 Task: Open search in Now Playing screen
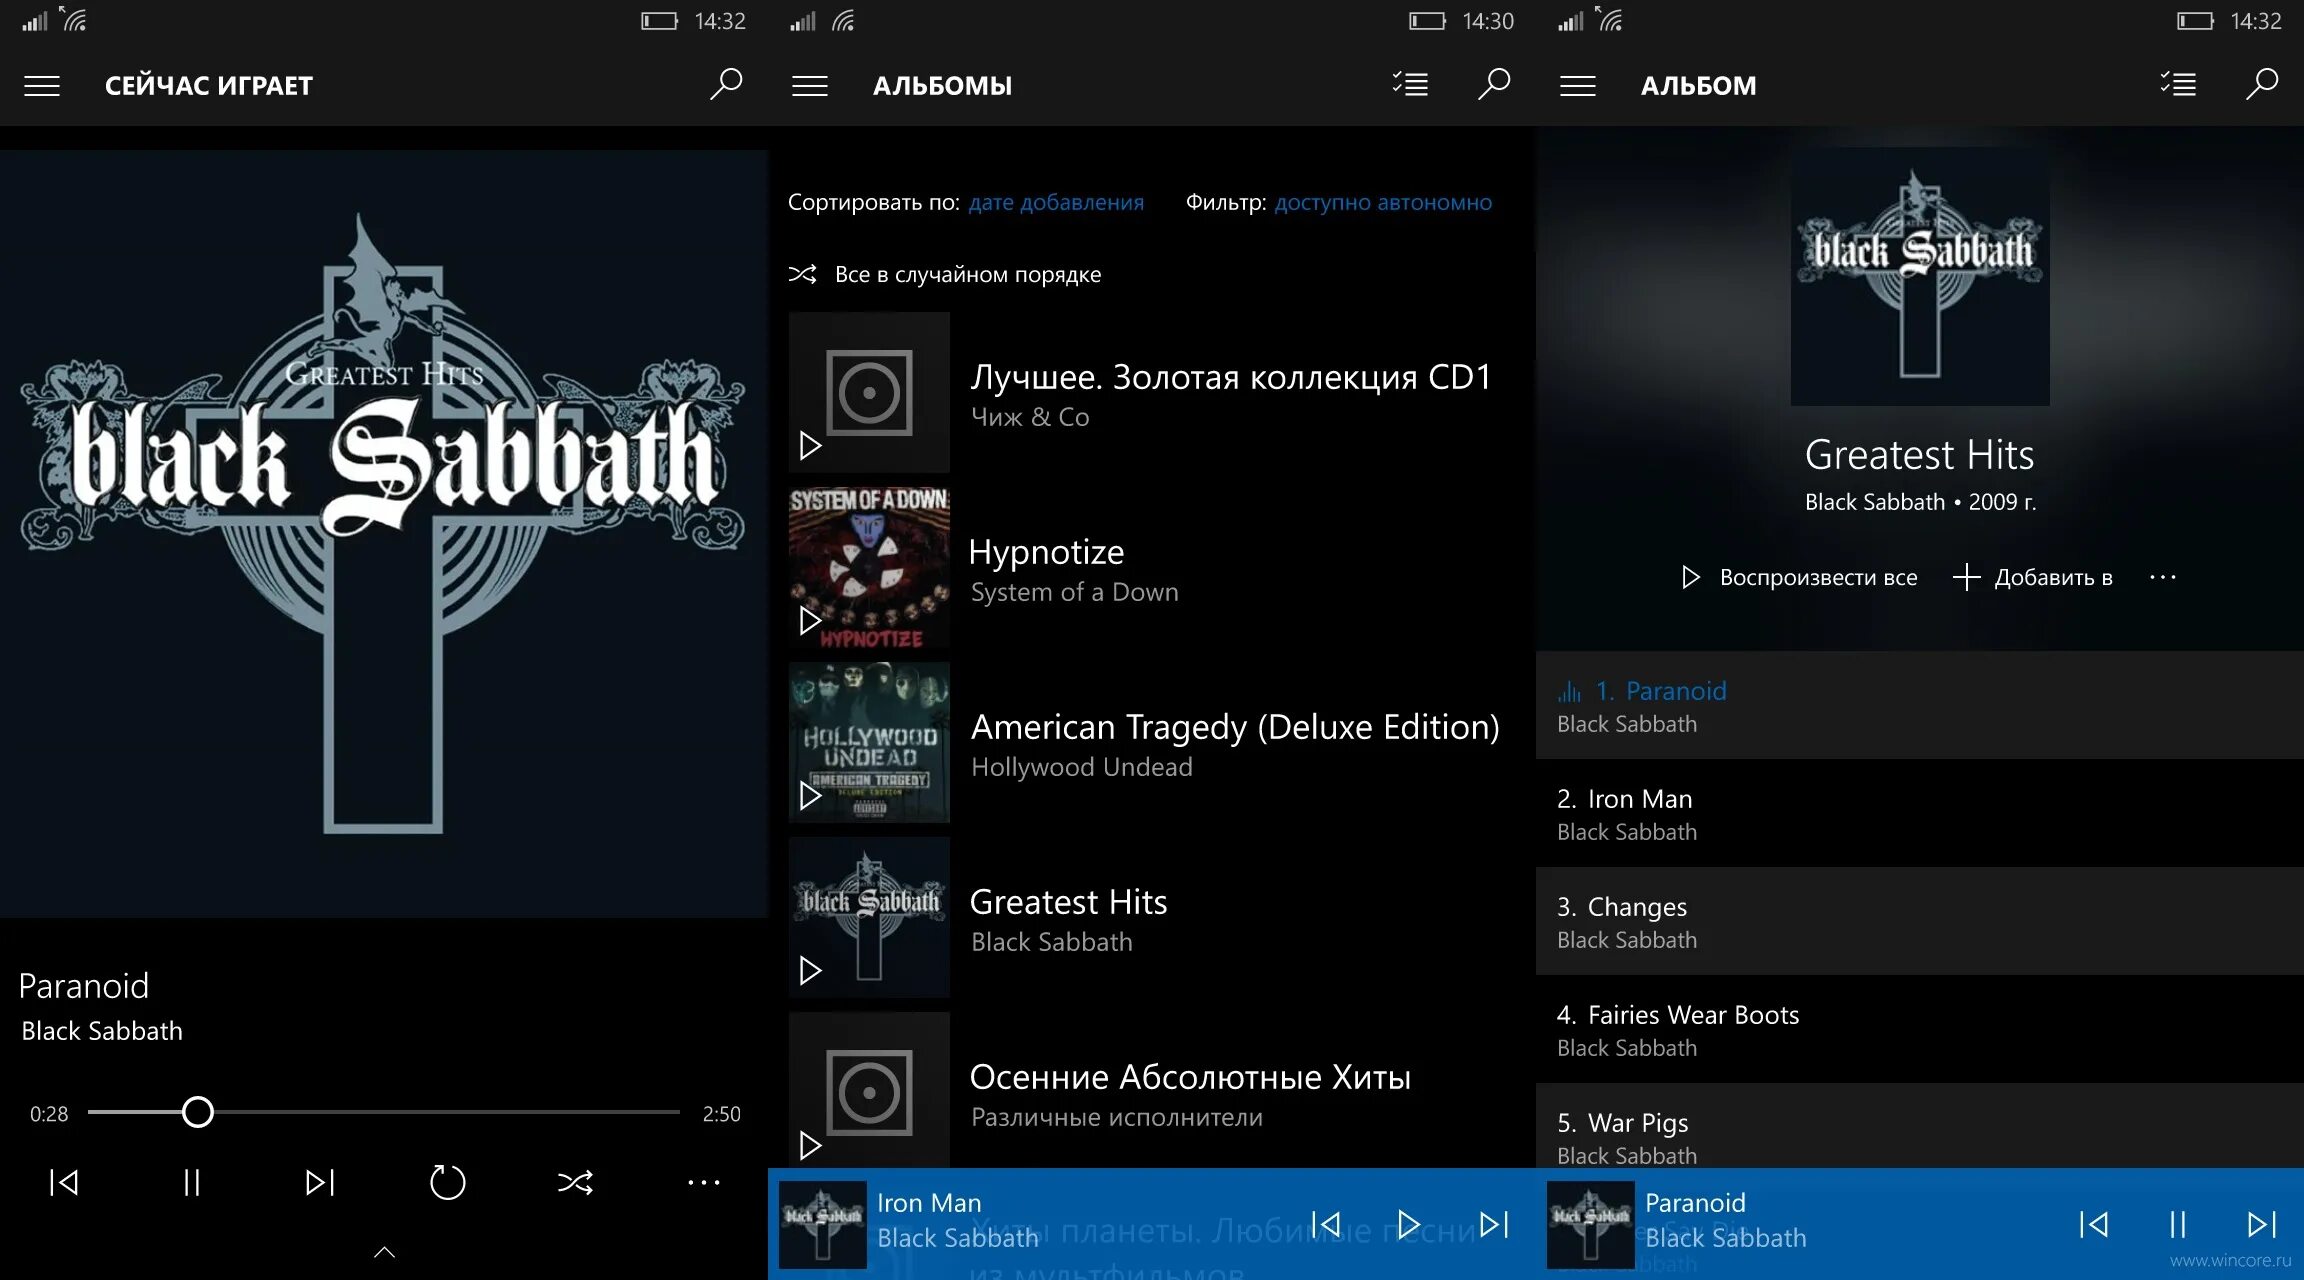pyautogui.click(x=726, y=84)
